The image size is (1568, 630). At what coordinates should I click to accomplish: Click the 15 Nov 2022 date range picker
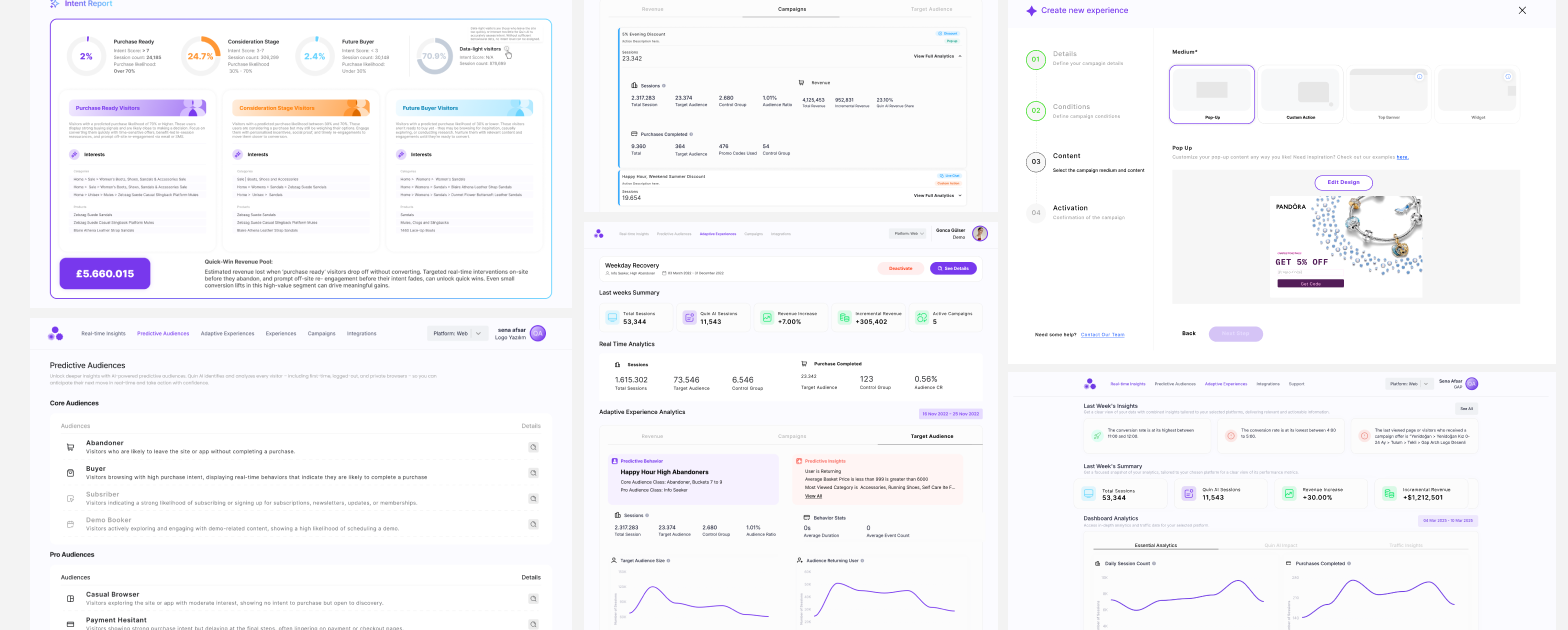point(950,413)
